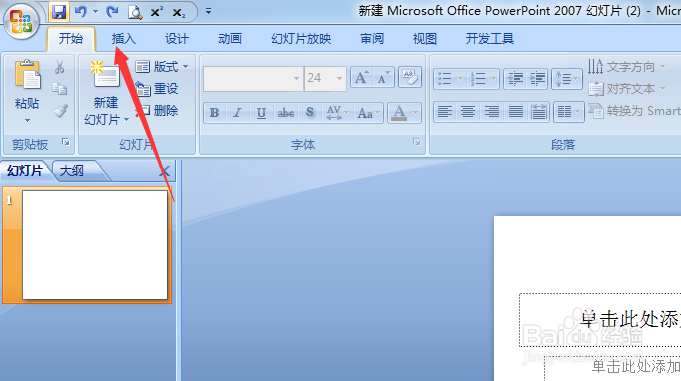The image size is (681, 381).
Task: Copy the selection
Action: (60, 89)
